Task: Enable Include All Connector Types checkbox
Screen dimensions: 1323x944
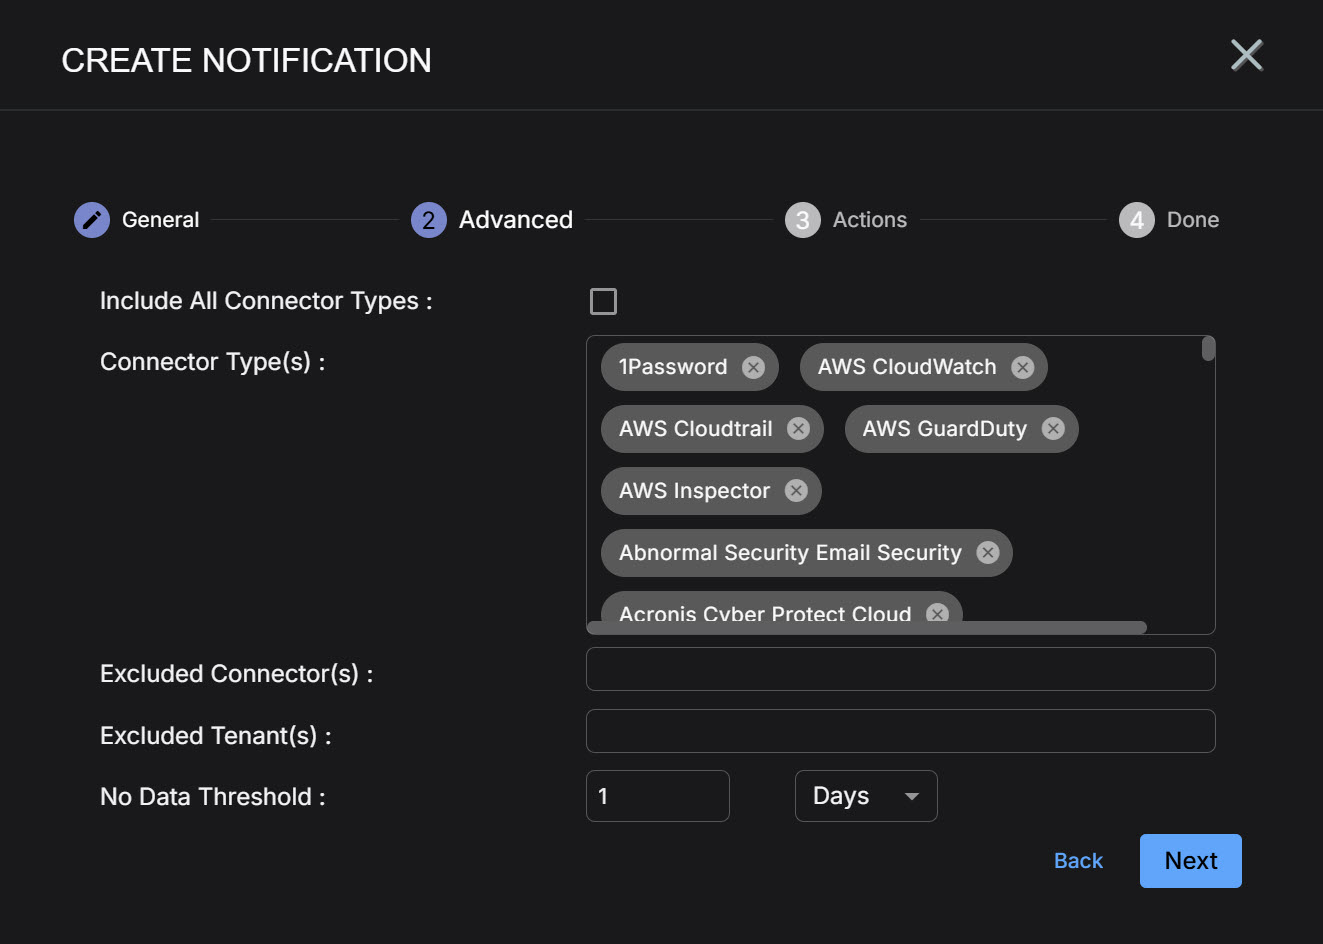Action: point(603,301)
